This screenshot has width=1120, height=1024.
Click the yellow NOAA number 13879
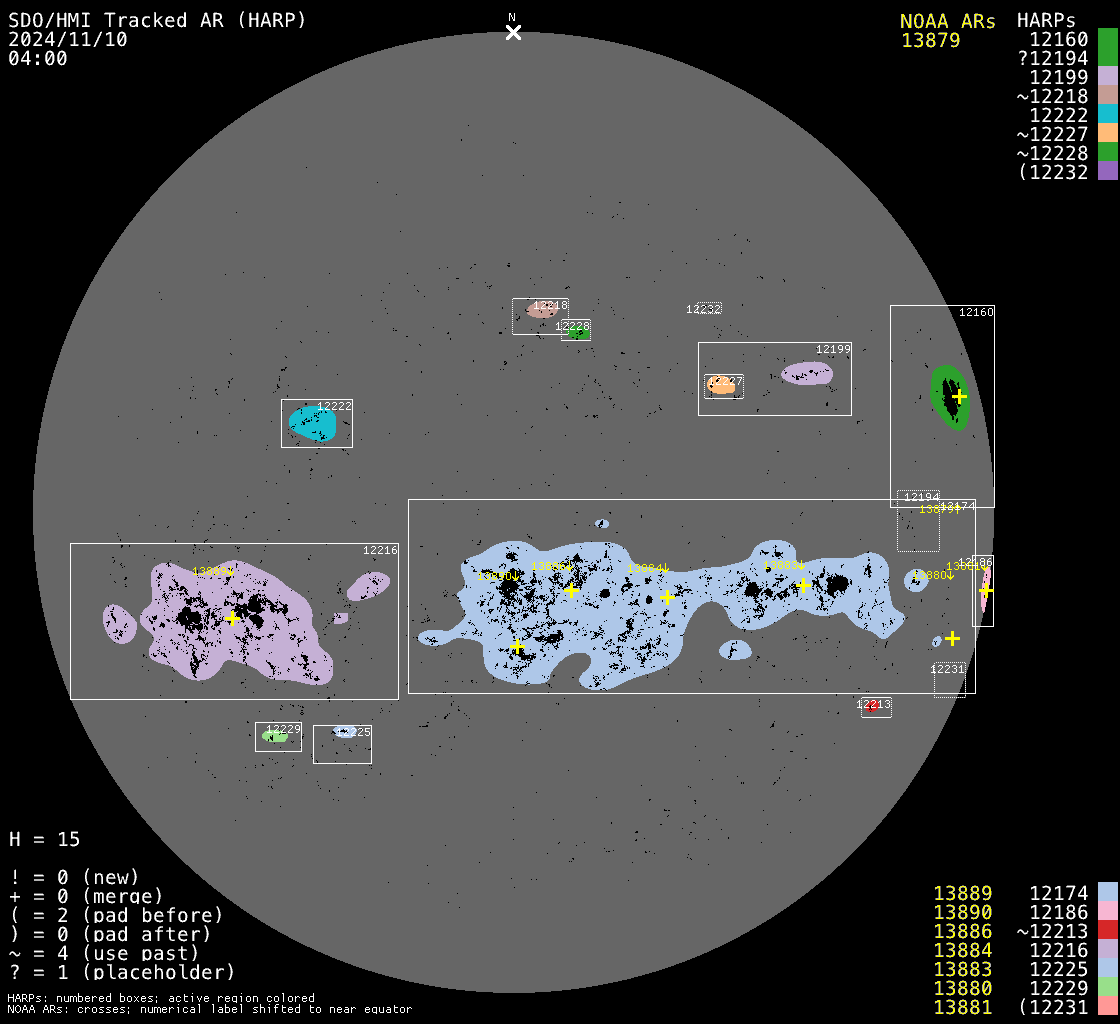pos(930,41)
